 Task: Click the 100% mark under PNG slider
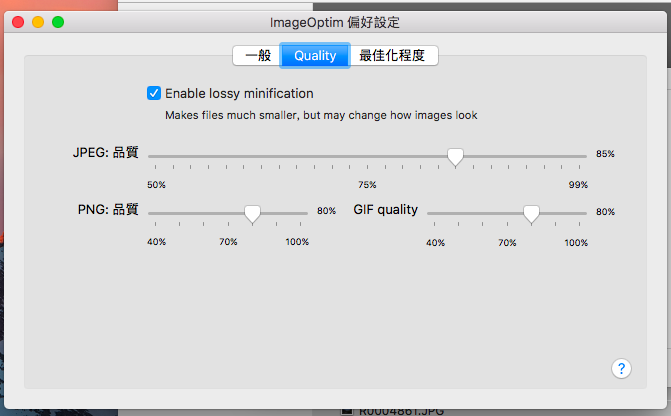click(x=297, y=242)
